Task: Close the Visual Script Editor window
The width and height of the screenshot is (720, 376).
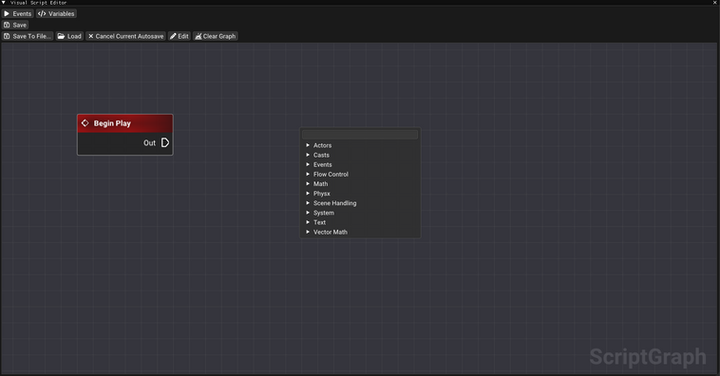Action: coord(715,3)
